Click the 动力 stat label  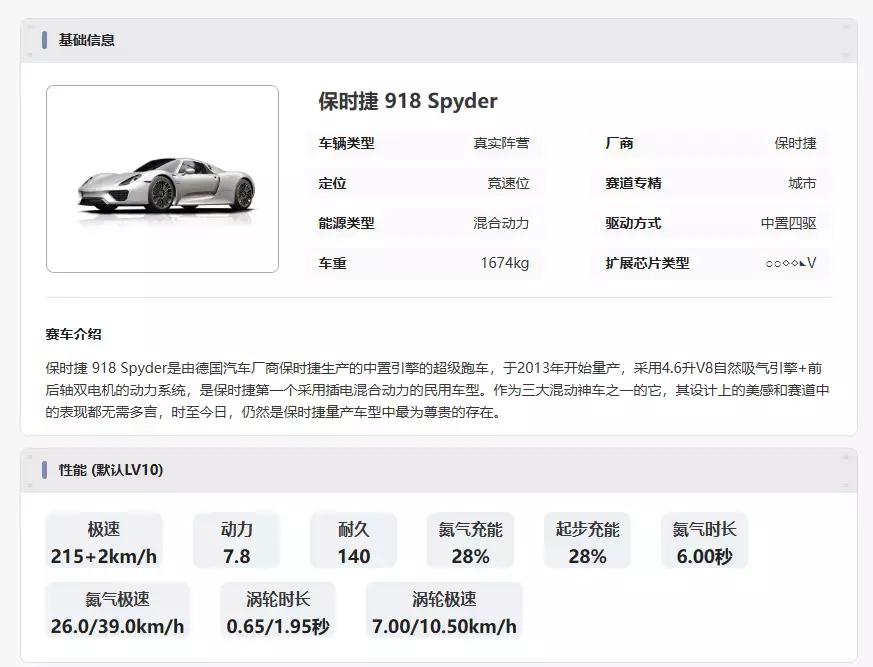[237, 529]
